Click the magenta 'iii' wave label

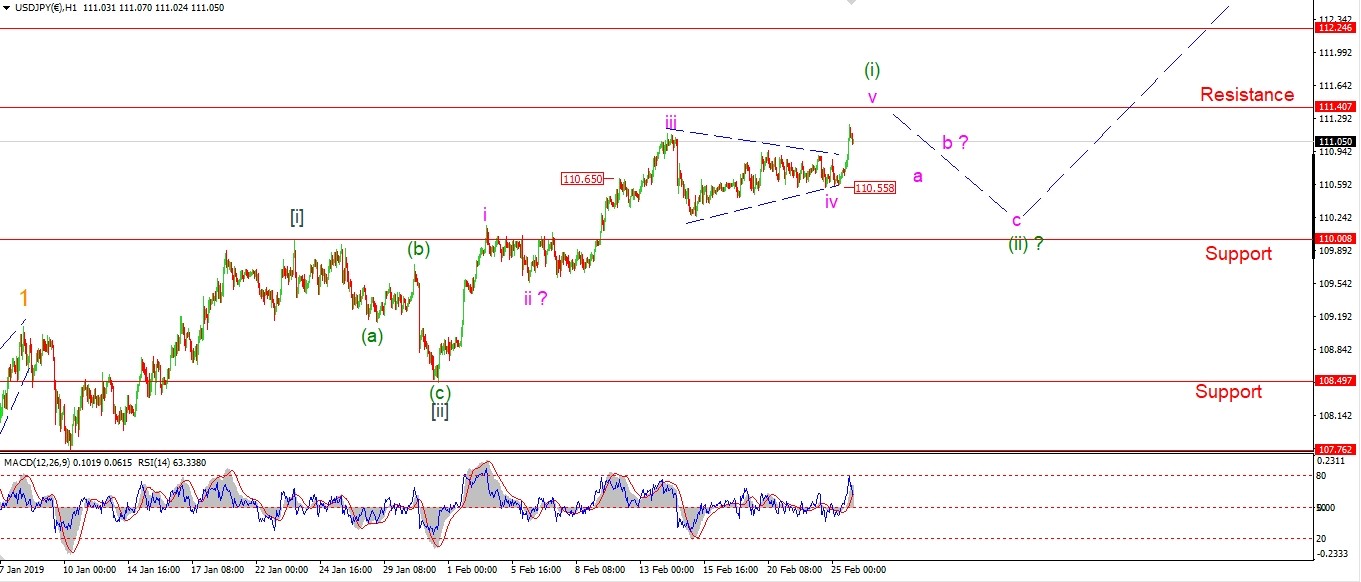click(x=671, y=123)
